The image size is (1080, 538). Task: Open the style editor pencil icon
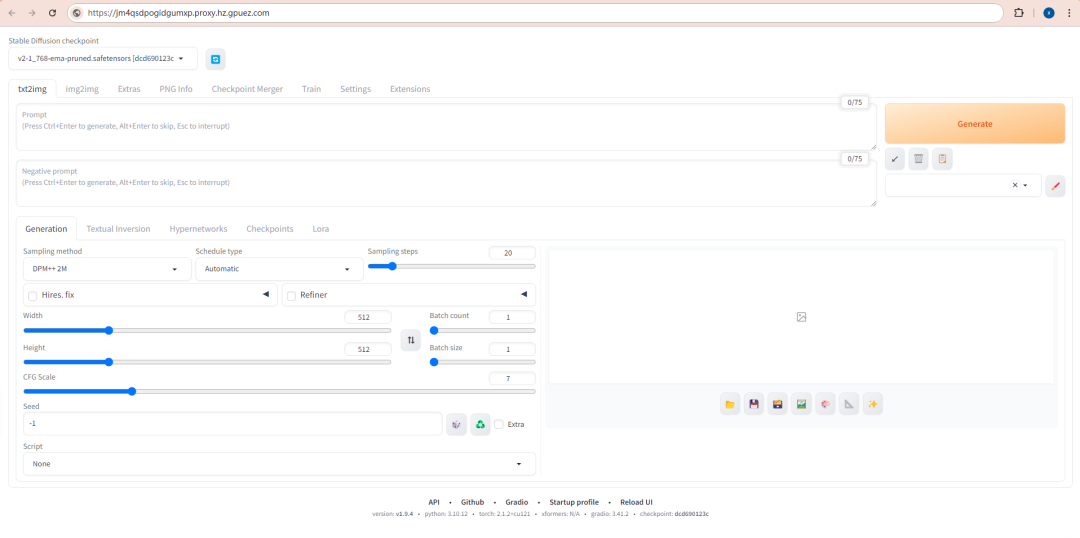click(1055, 185)
